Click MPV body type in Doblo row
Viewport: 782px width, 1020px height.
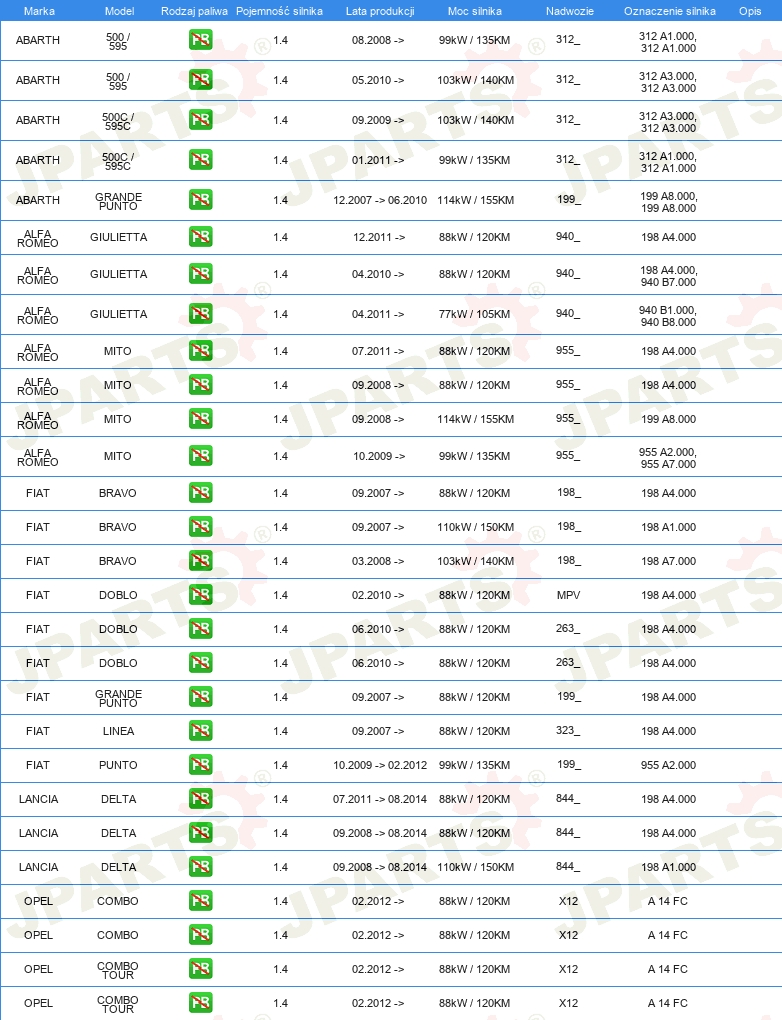(569, 595)
